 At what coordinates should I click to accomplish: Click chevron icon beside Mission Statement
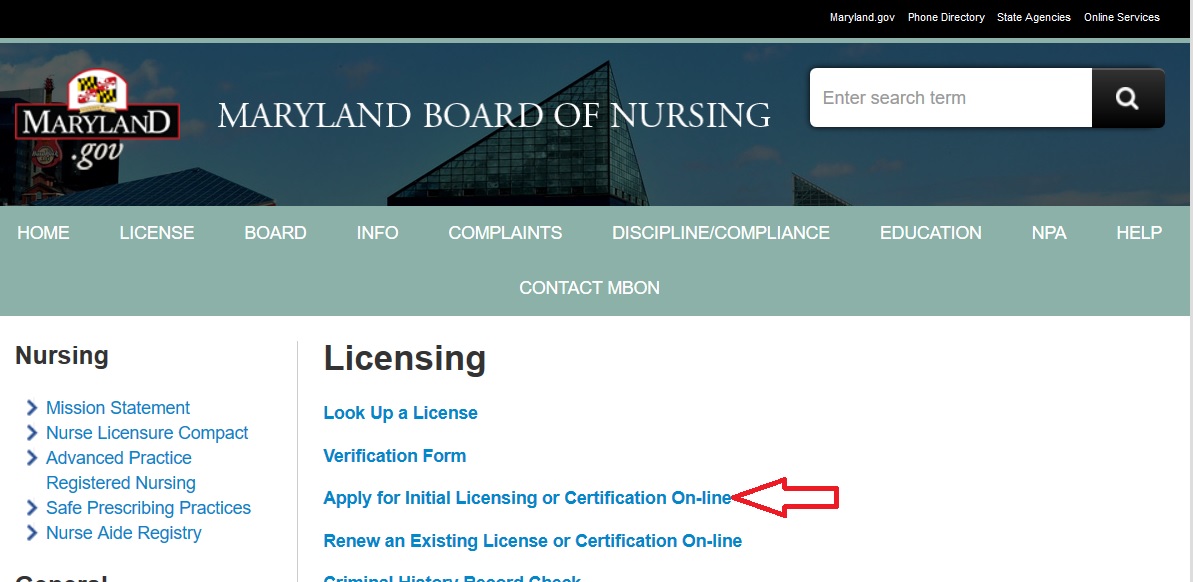tap(33, 408)
